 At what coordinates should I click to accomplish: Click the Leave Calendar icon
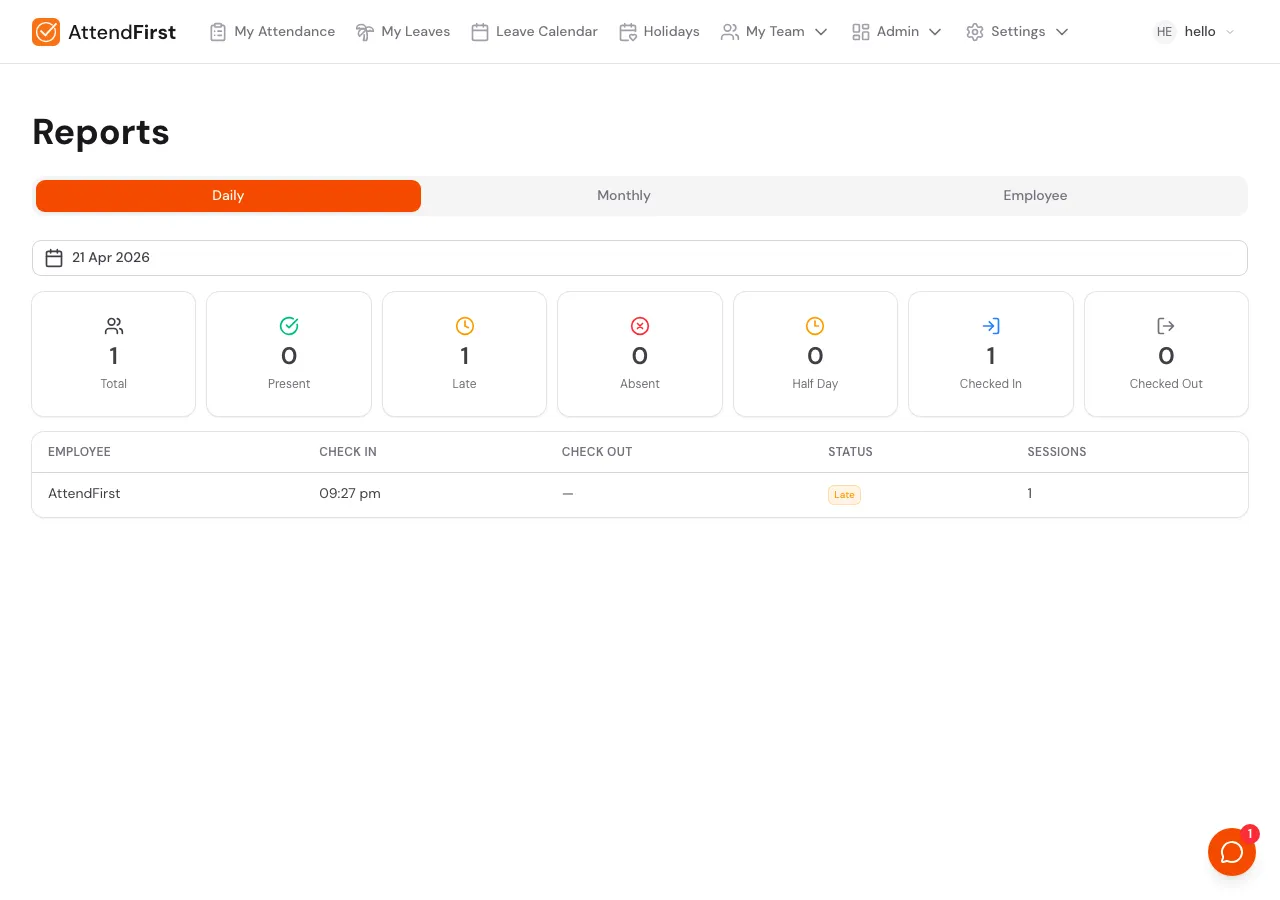tap(481, 31)
